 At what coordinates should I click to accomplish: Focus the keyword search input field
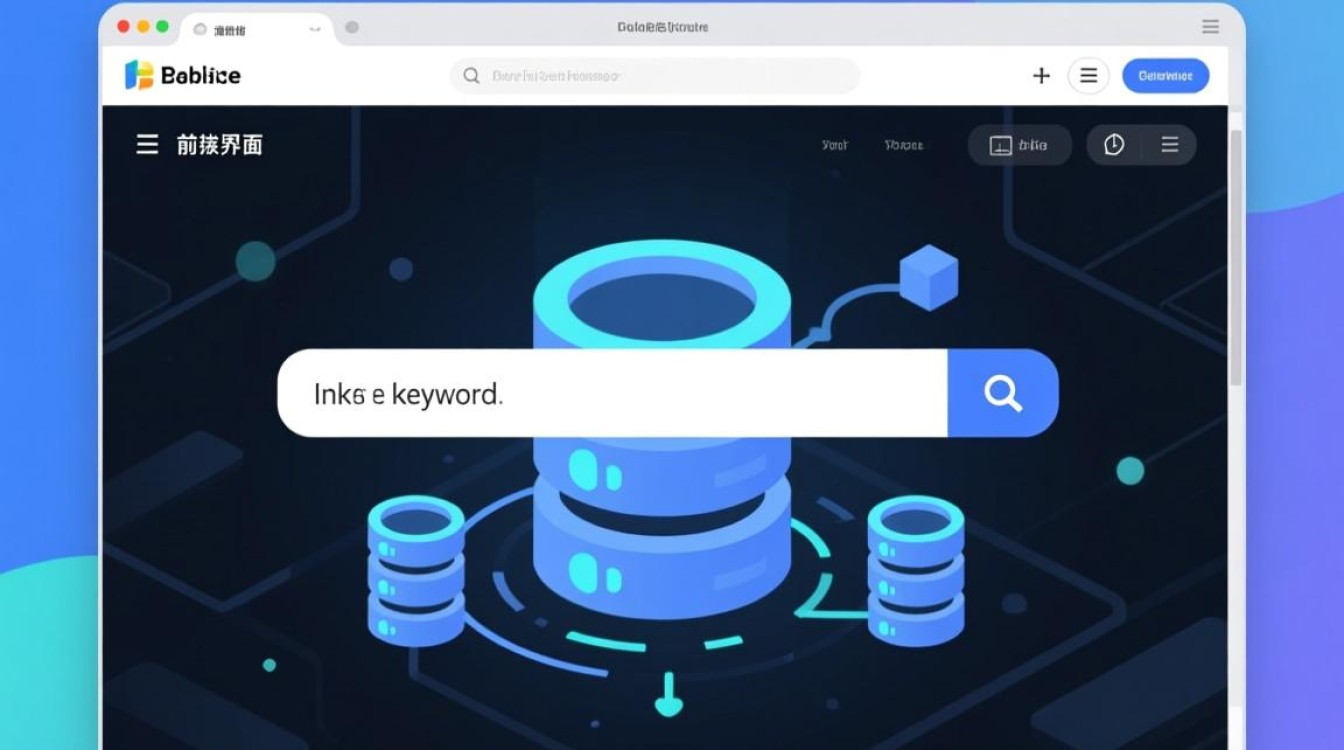612,393
